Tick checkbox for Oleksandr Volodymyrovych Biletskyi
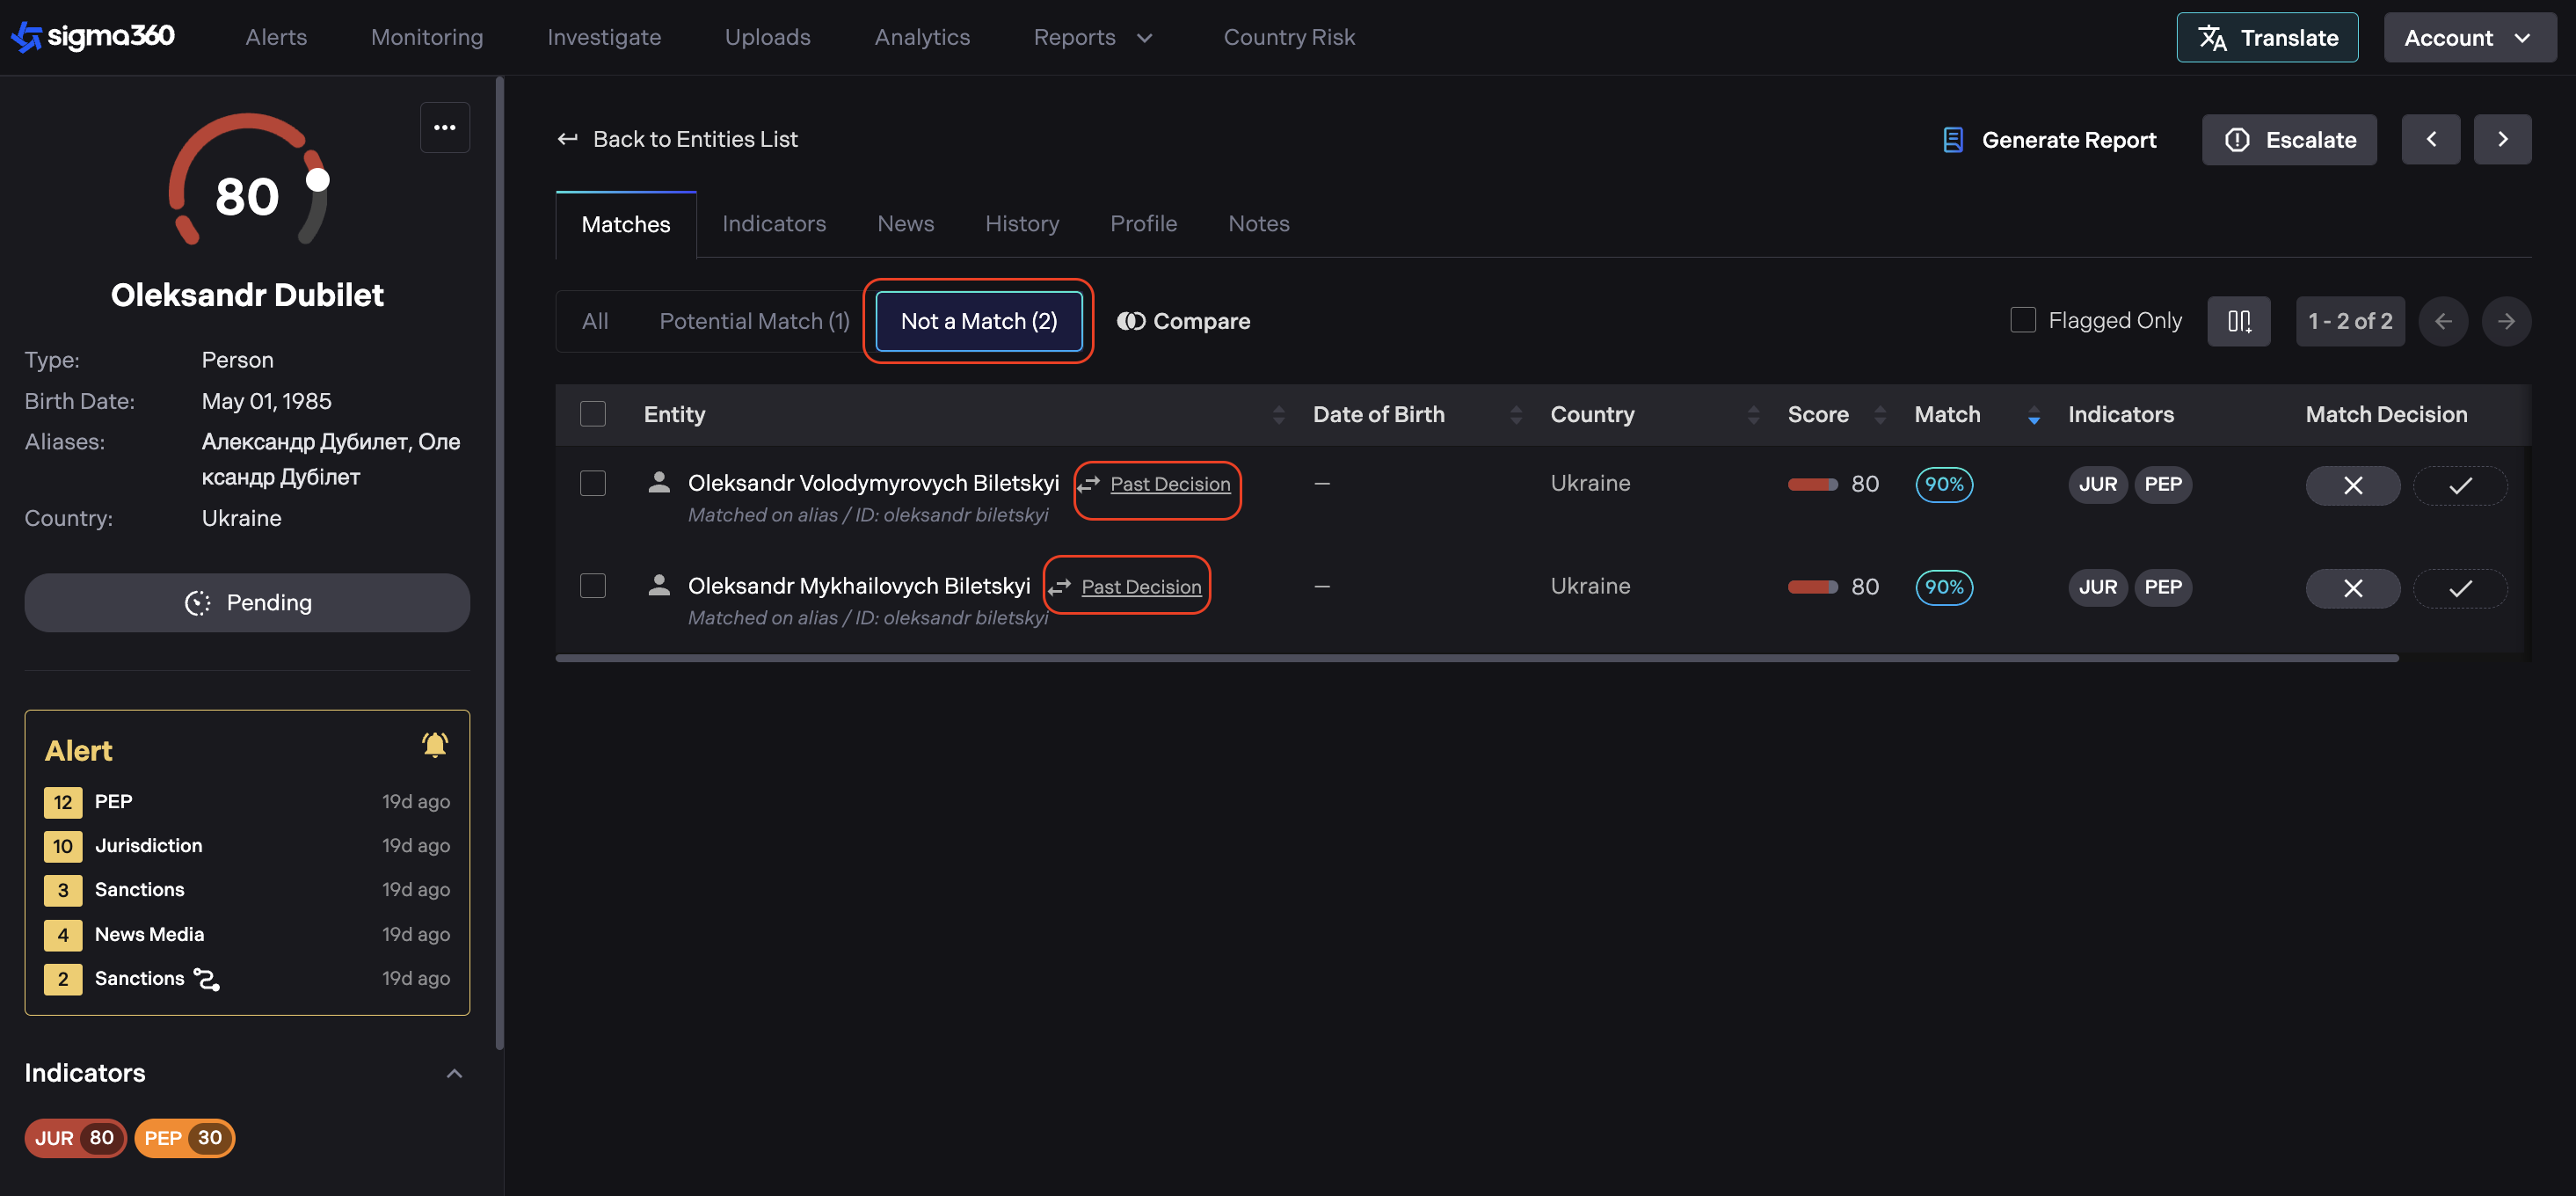 [593, 483]
